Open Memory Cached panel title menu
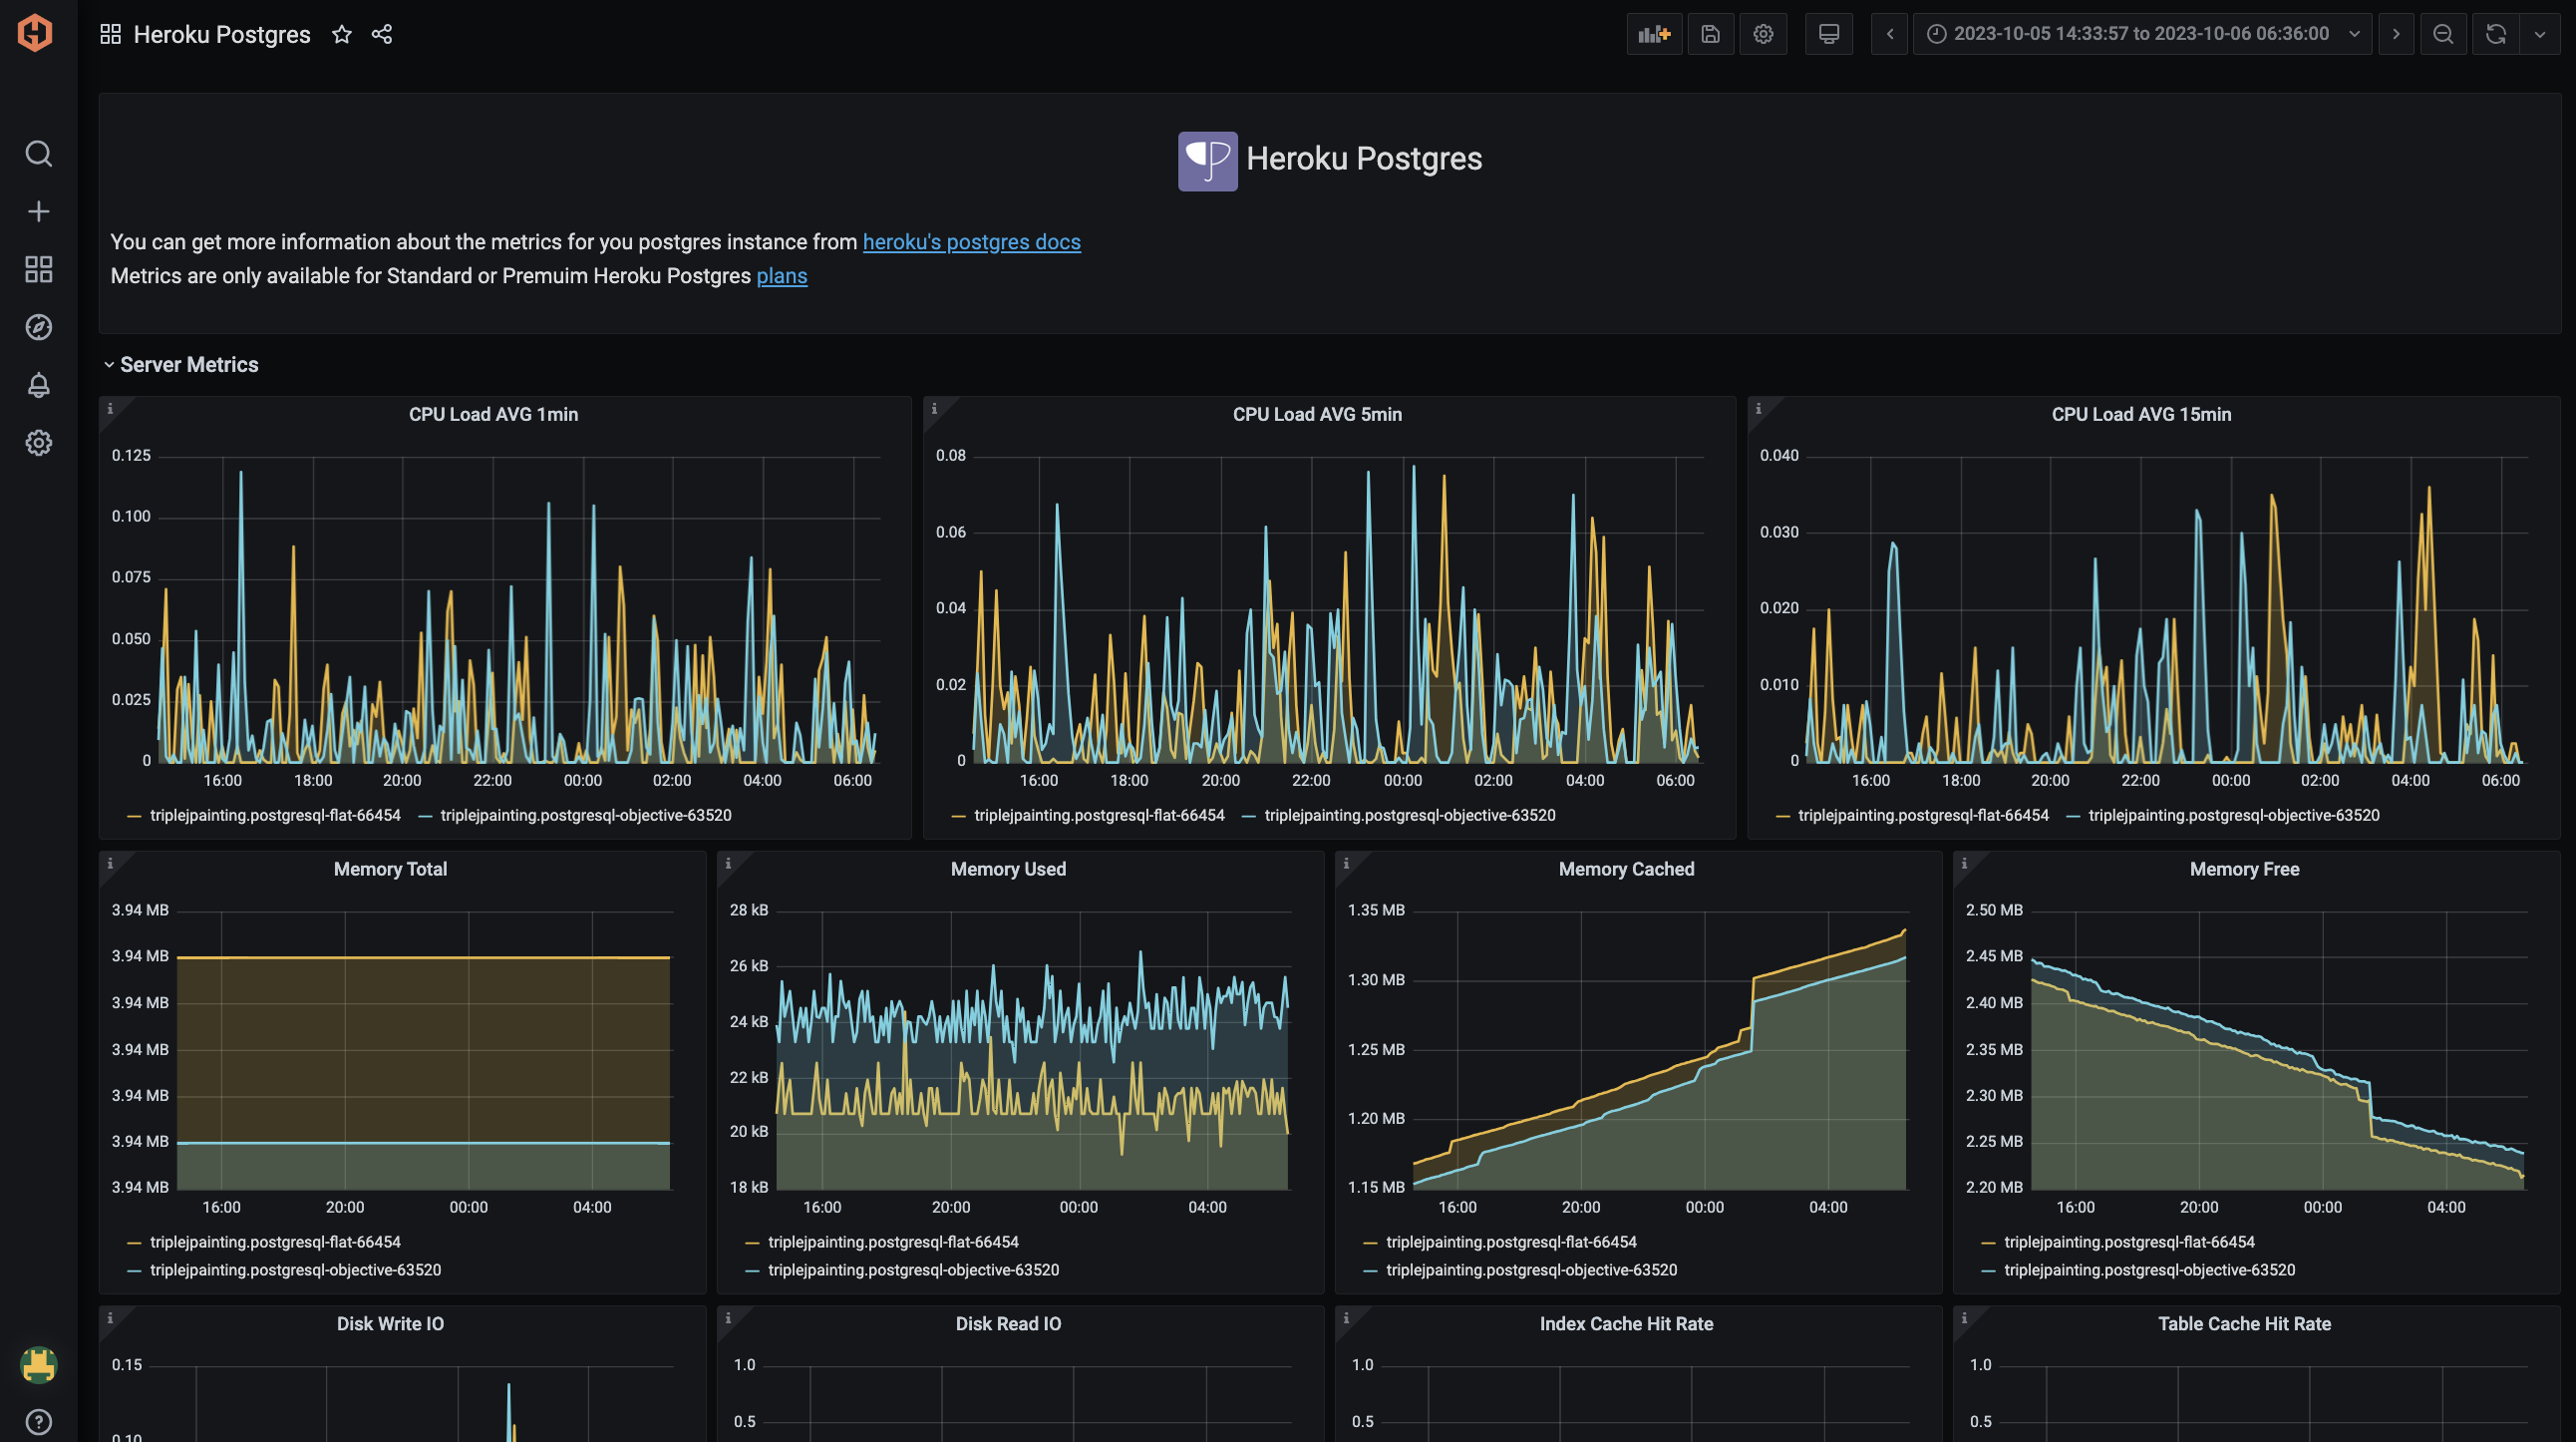2576x1442 pixels. point(1626,869)
